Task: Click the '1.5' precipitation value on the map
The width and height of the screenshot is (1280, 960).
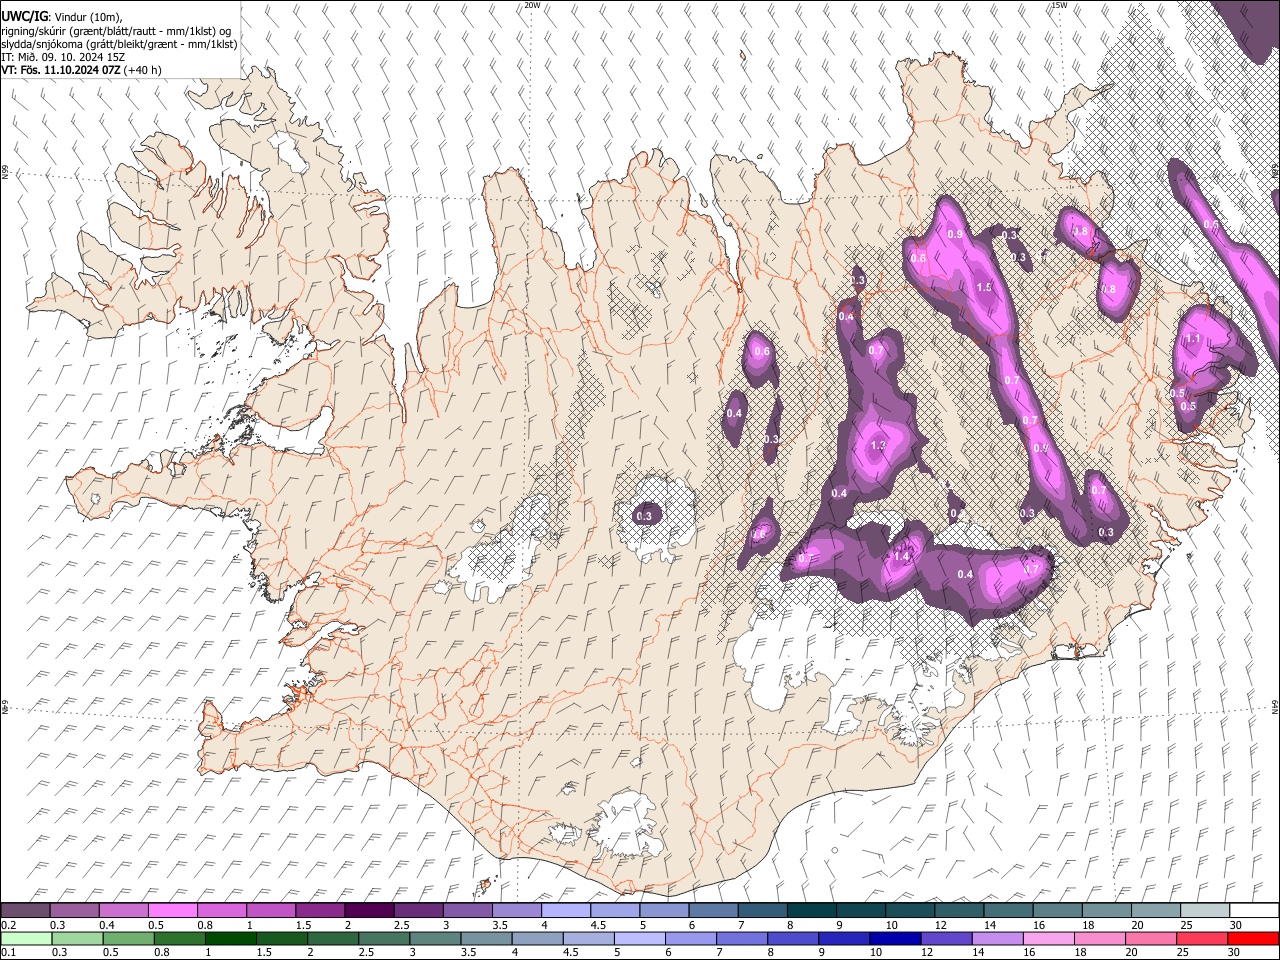Action: pos(983,287)
